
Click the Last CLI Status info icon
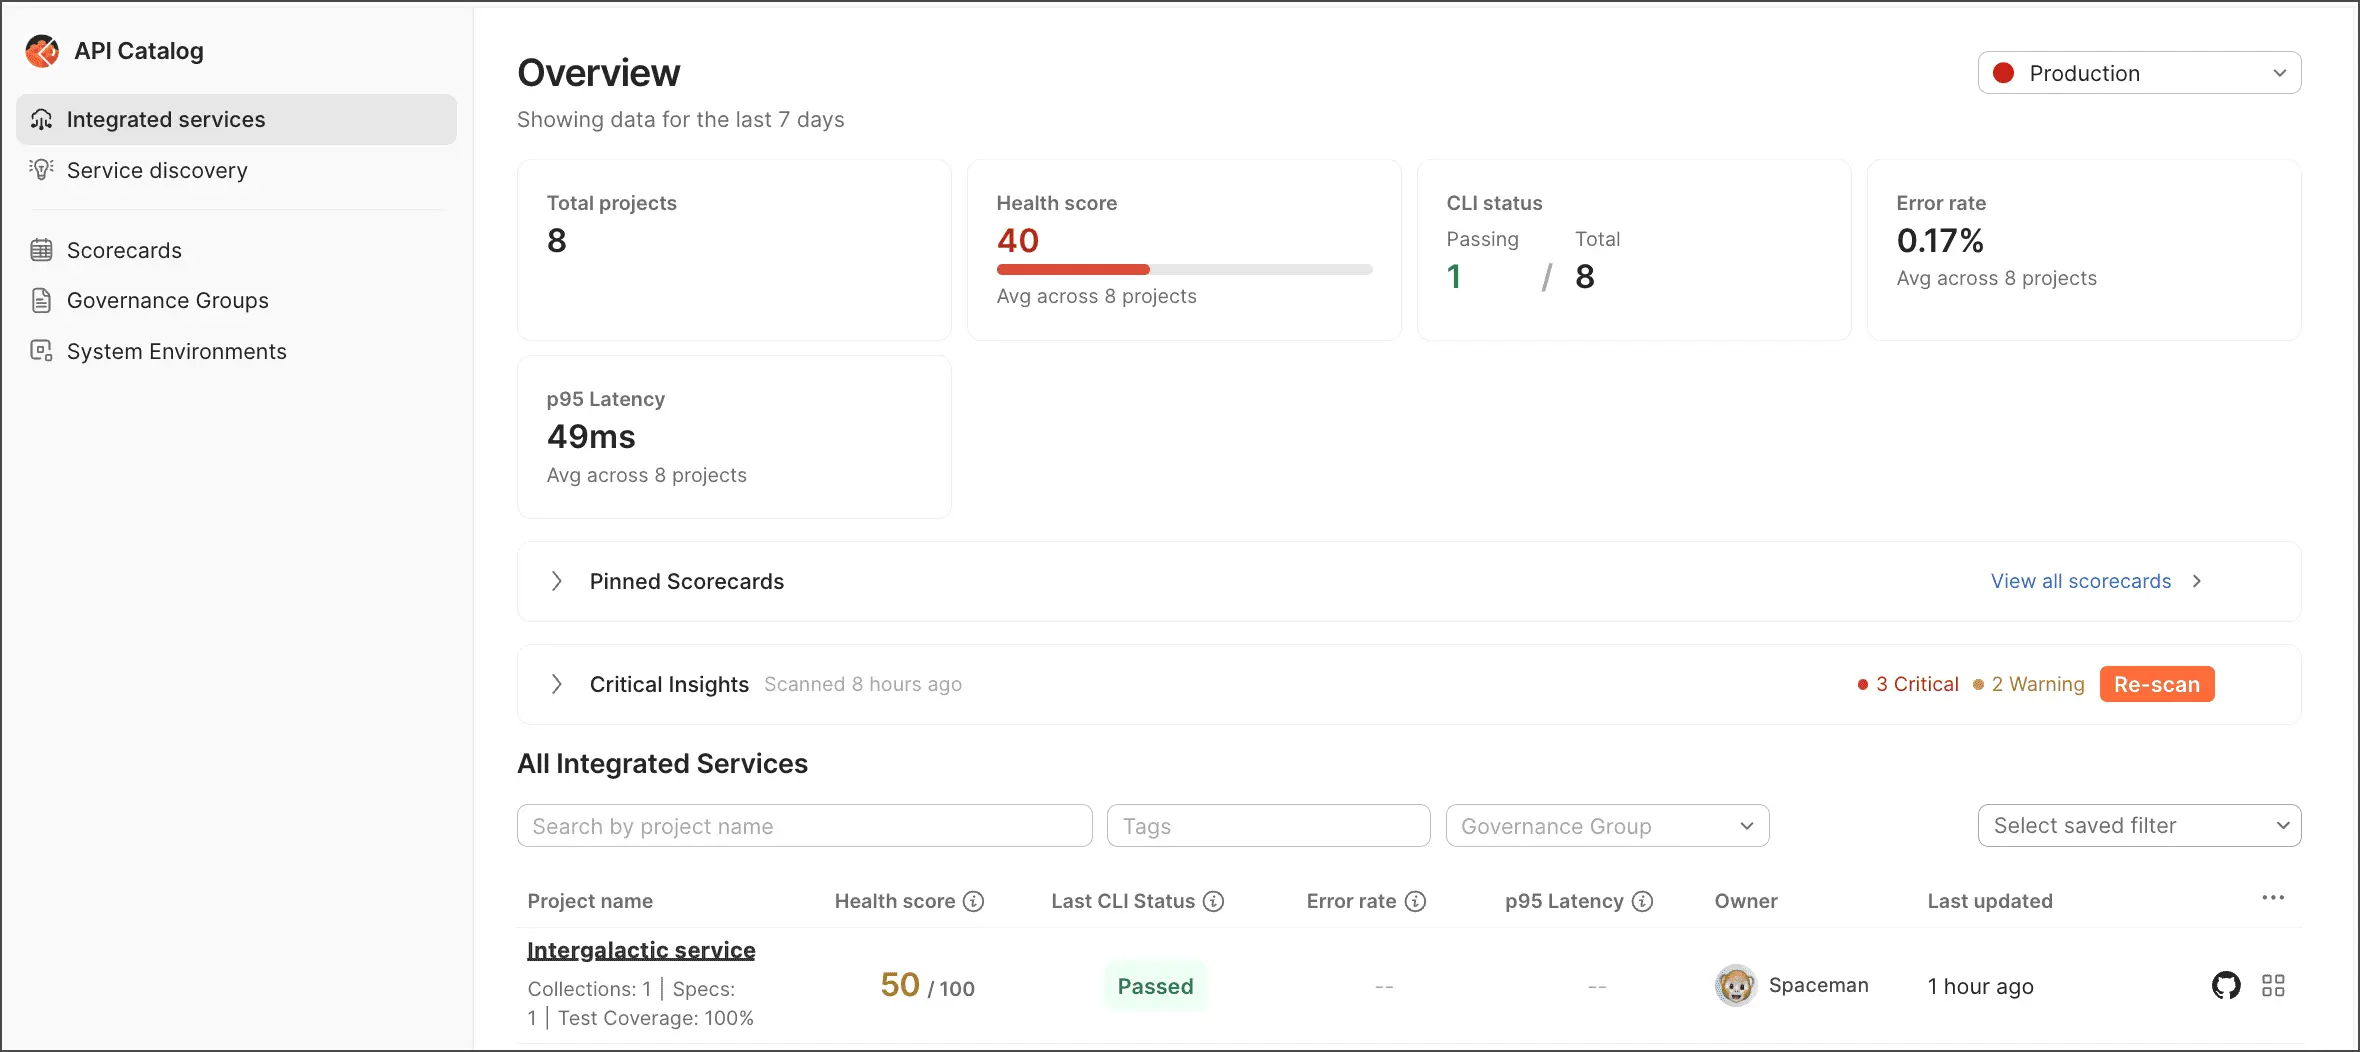point(1213,901)
